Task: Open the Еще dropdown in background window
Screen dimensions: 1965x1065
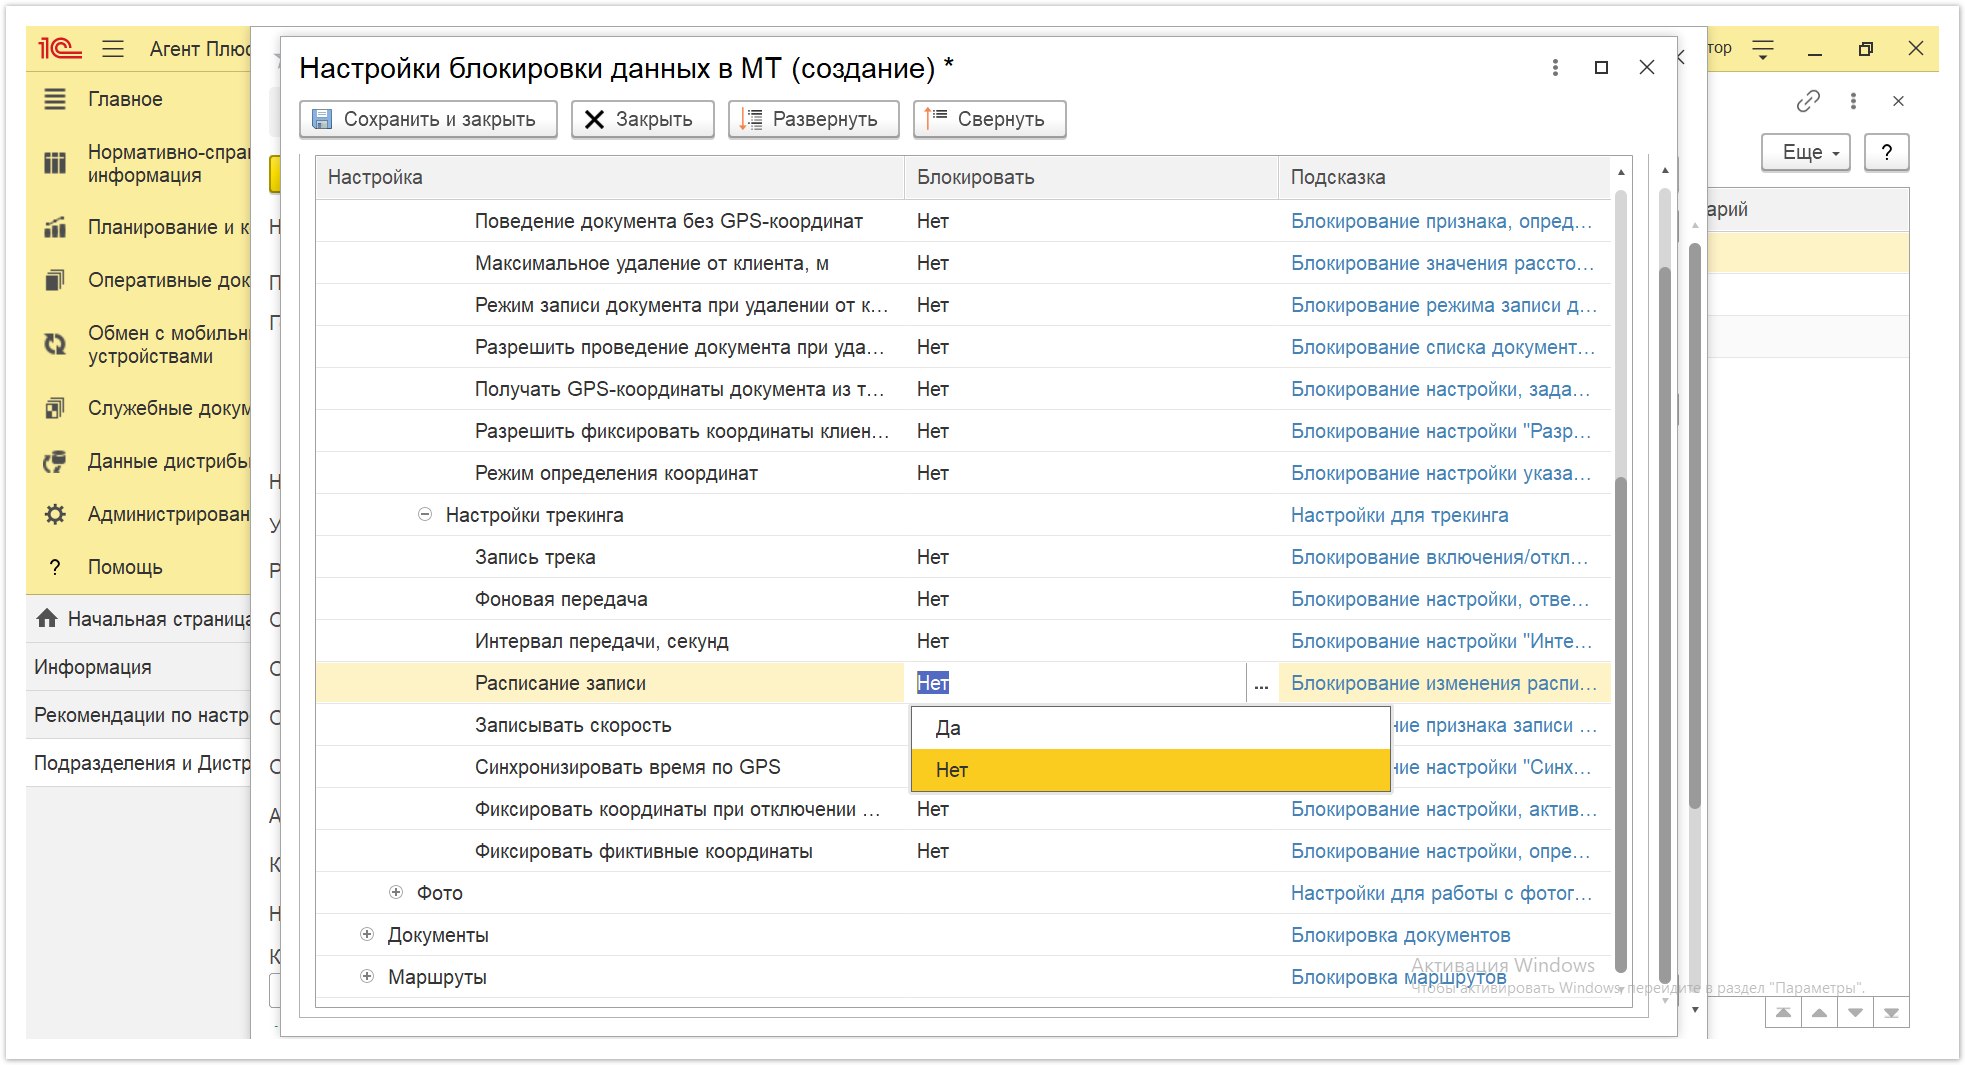Action: (x=1806, y=152)
